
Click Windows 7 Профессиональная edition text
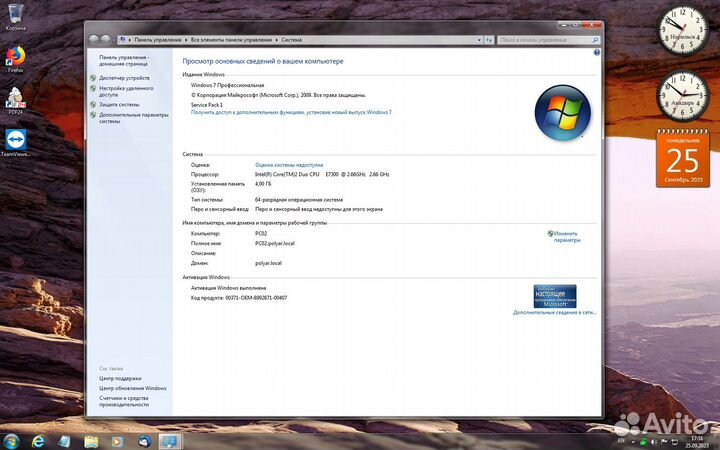[x=227, y=85]
